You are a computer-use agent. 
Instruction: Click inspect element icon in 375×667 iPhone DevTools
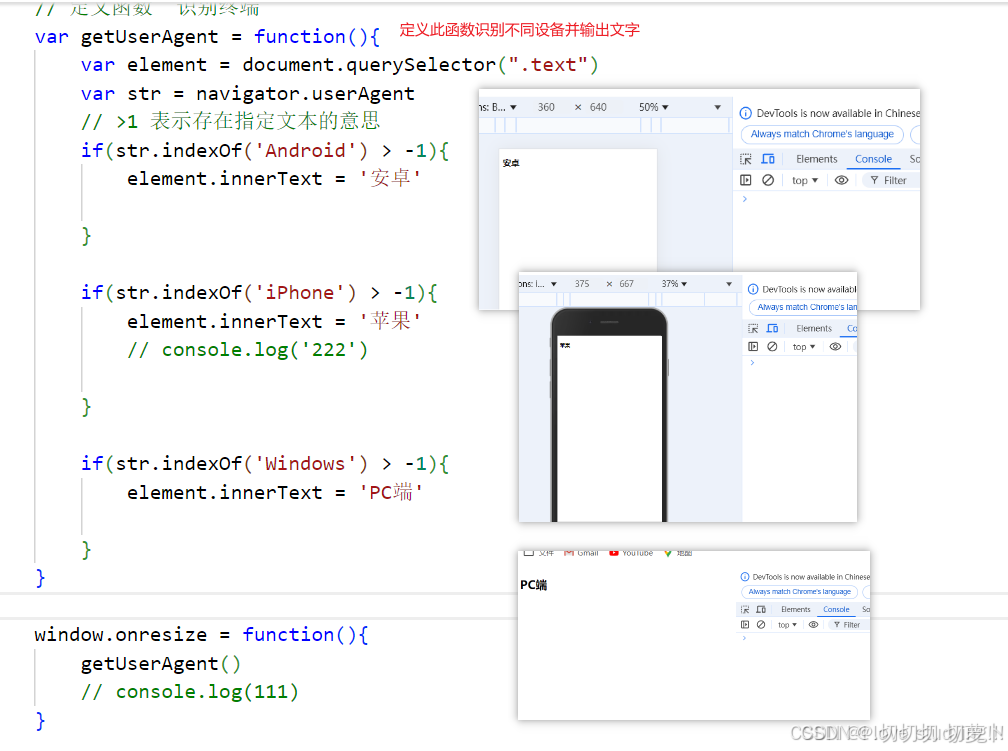coord(753,329)
